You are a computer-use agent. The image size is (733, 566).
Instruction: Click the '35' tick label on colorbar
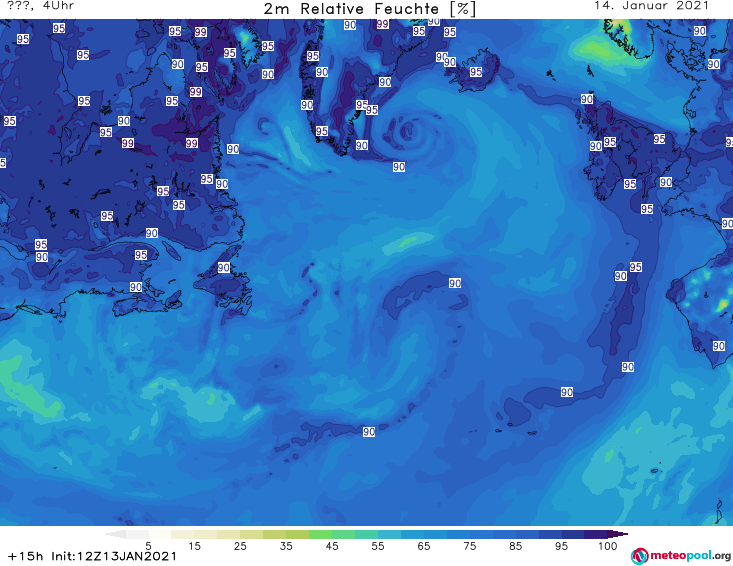286,546
